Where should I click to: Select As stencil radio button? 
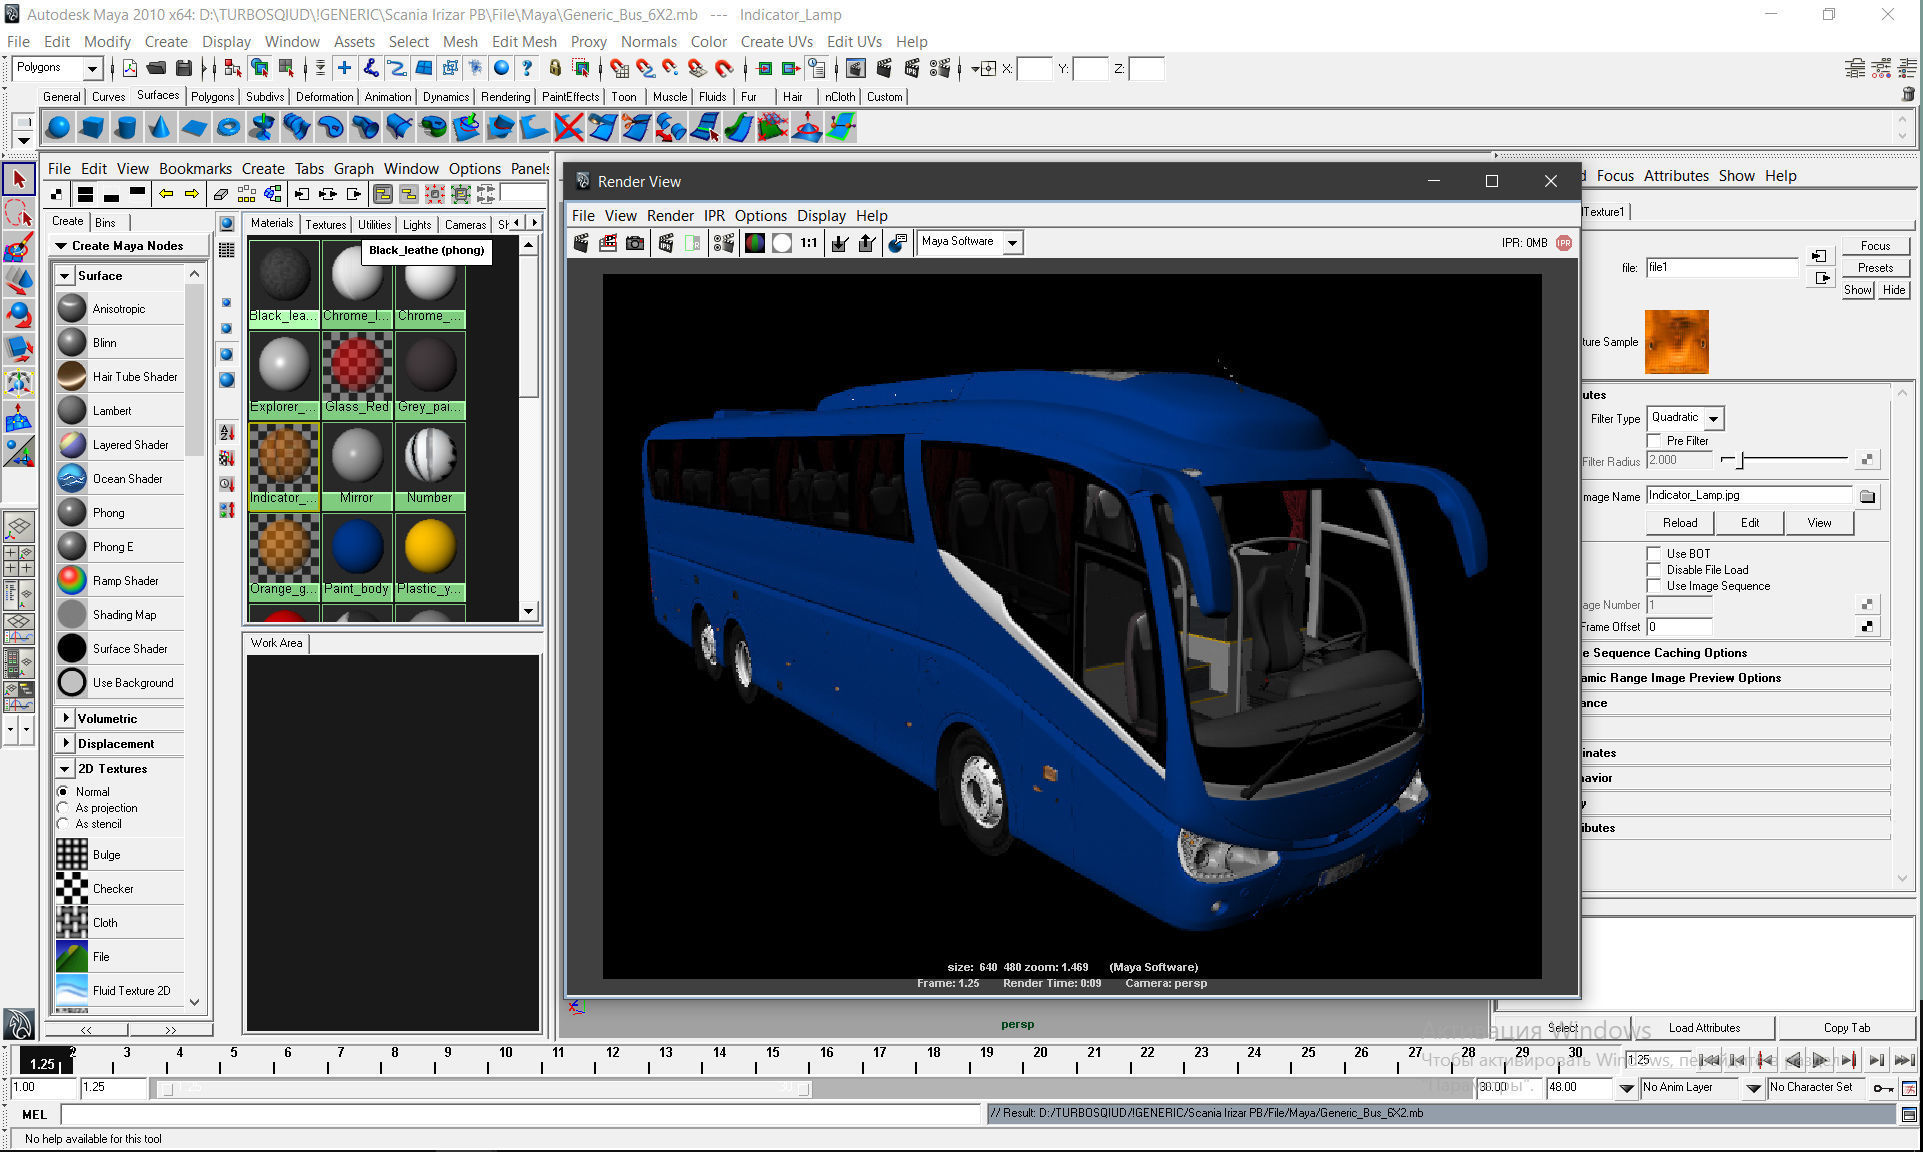point(63,824)
